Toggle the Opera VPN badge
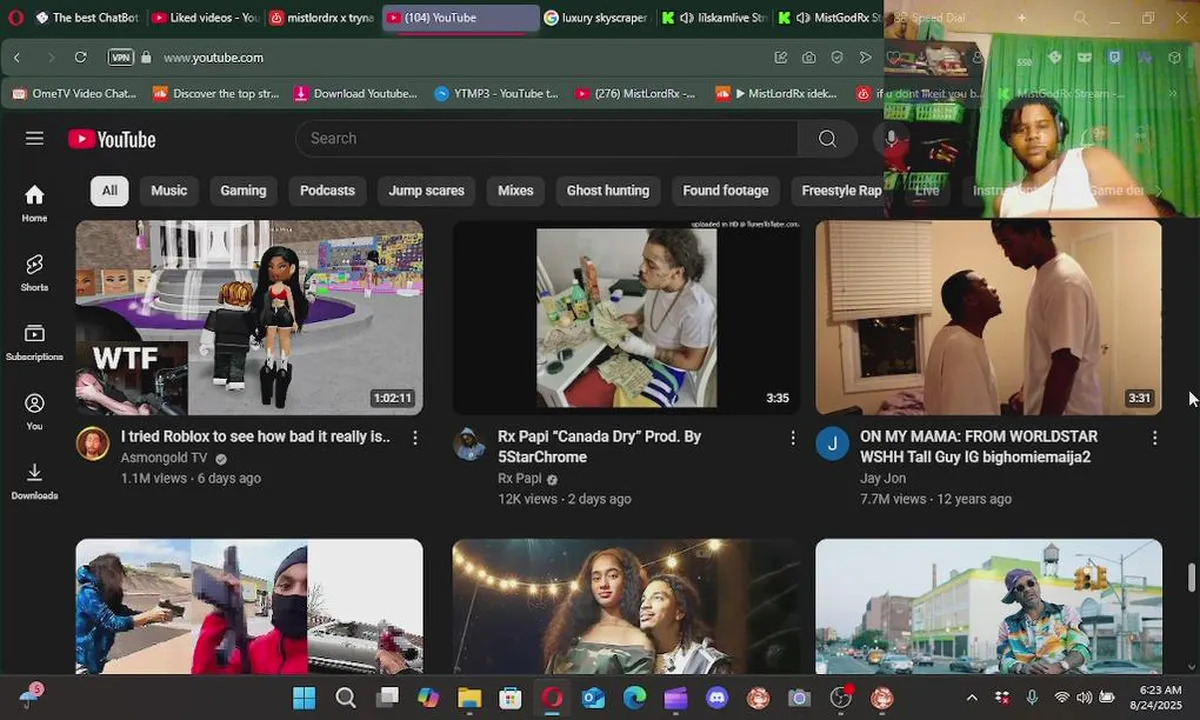Viewport: 1200px width, 720px height. (x=121, y=58)
